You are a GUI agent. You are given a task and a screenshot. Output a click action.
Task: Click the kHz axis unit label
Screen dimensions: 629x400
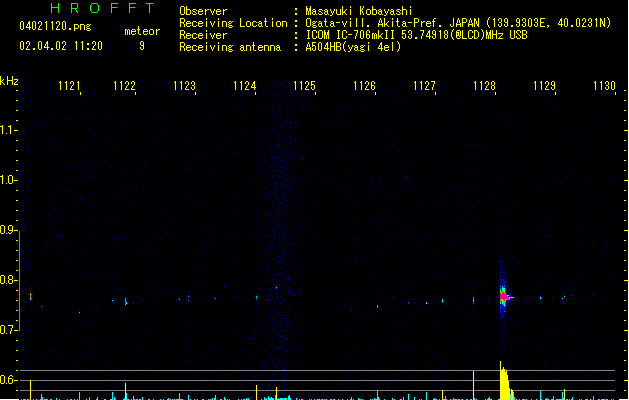coord(9,81)
